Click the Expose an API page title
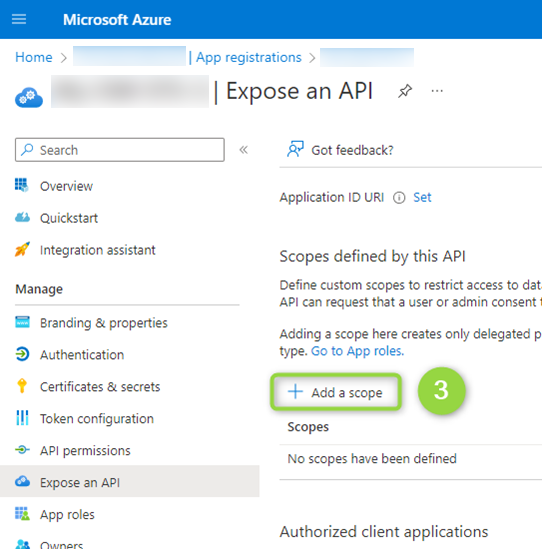Screen dimensions: 542x549 click(299, 91)
